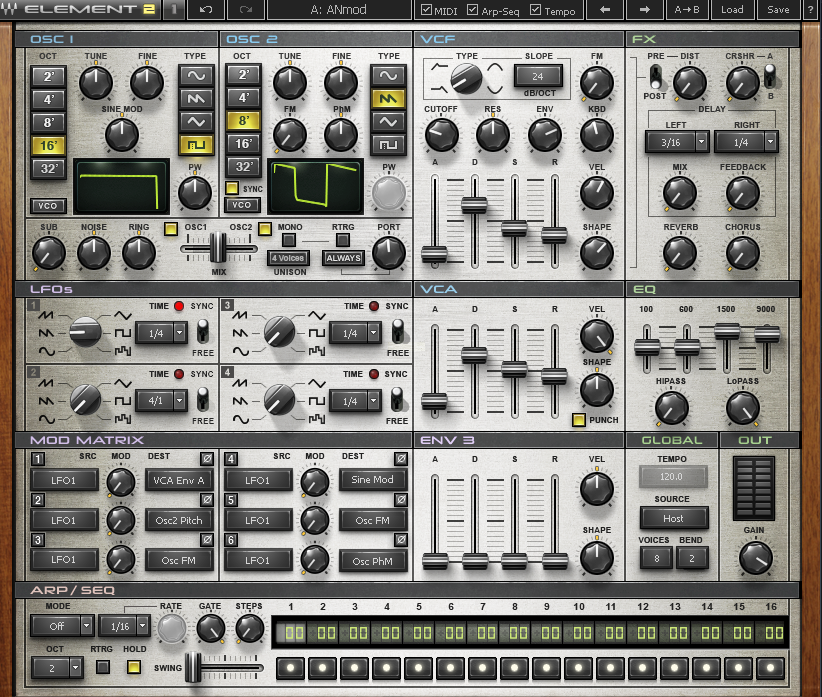Image resolution: width=822 pixels, height=697 pixels.
Task: Select OSC 2 triangle wave type icon
Action: [x=388, y=122]
